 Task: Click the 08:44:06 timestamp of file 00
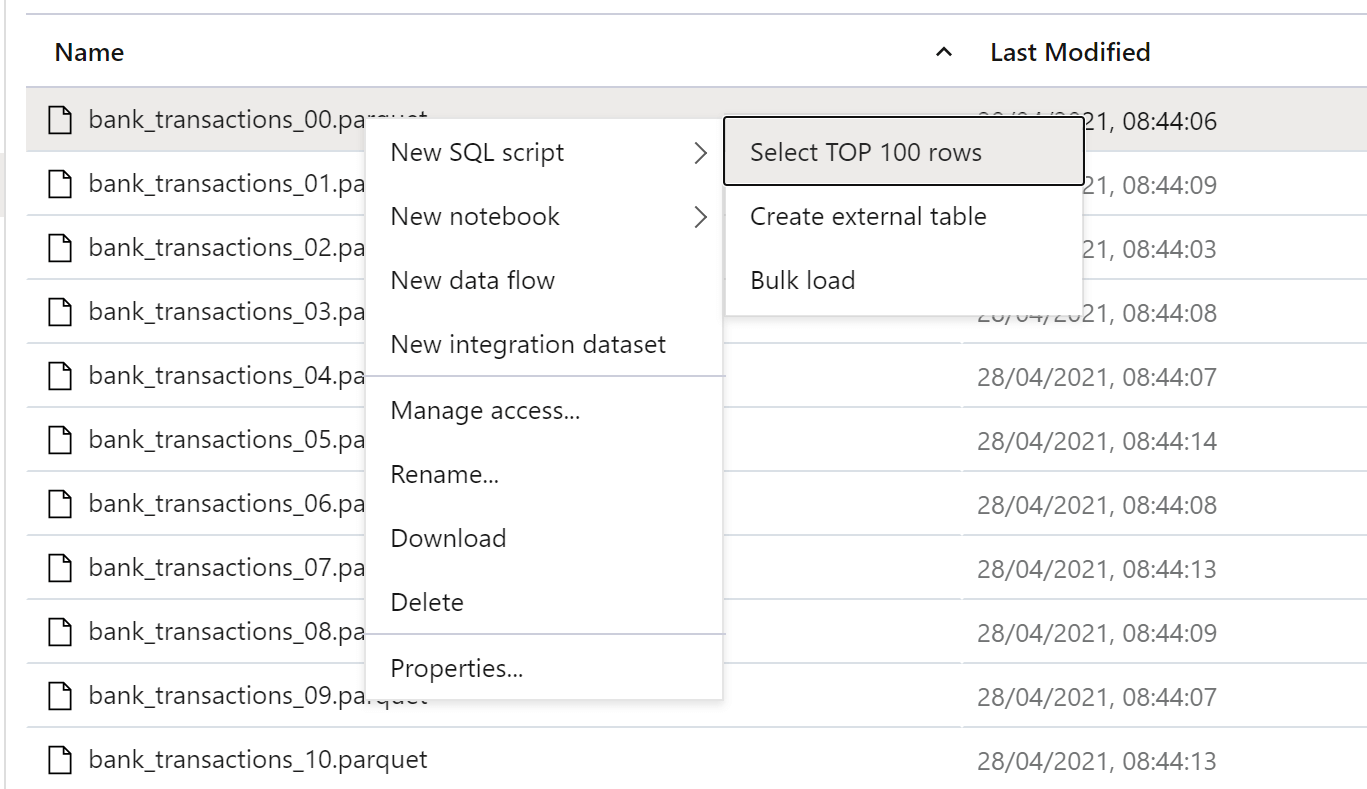click(x=1150, y=121)
